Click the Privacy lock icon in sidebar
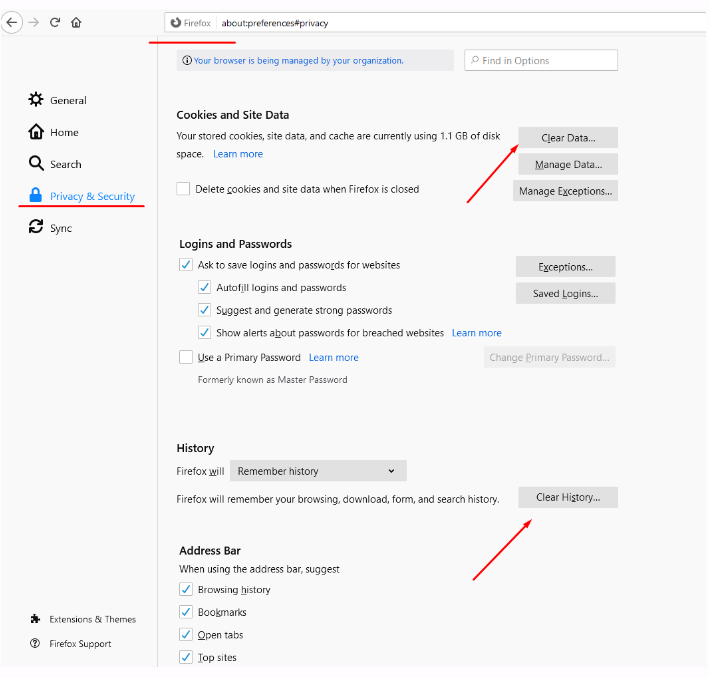This screenshot has height=678, width=709. pyautogui.click(x=35, y=195)
